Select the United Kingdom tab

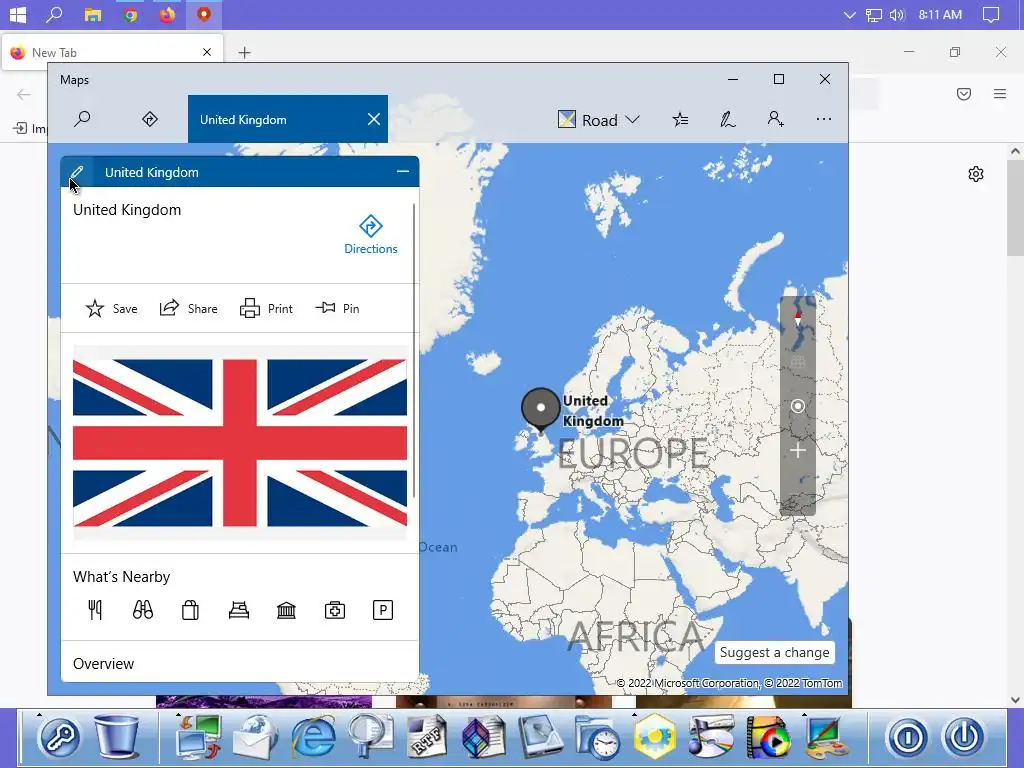(287, 120)
